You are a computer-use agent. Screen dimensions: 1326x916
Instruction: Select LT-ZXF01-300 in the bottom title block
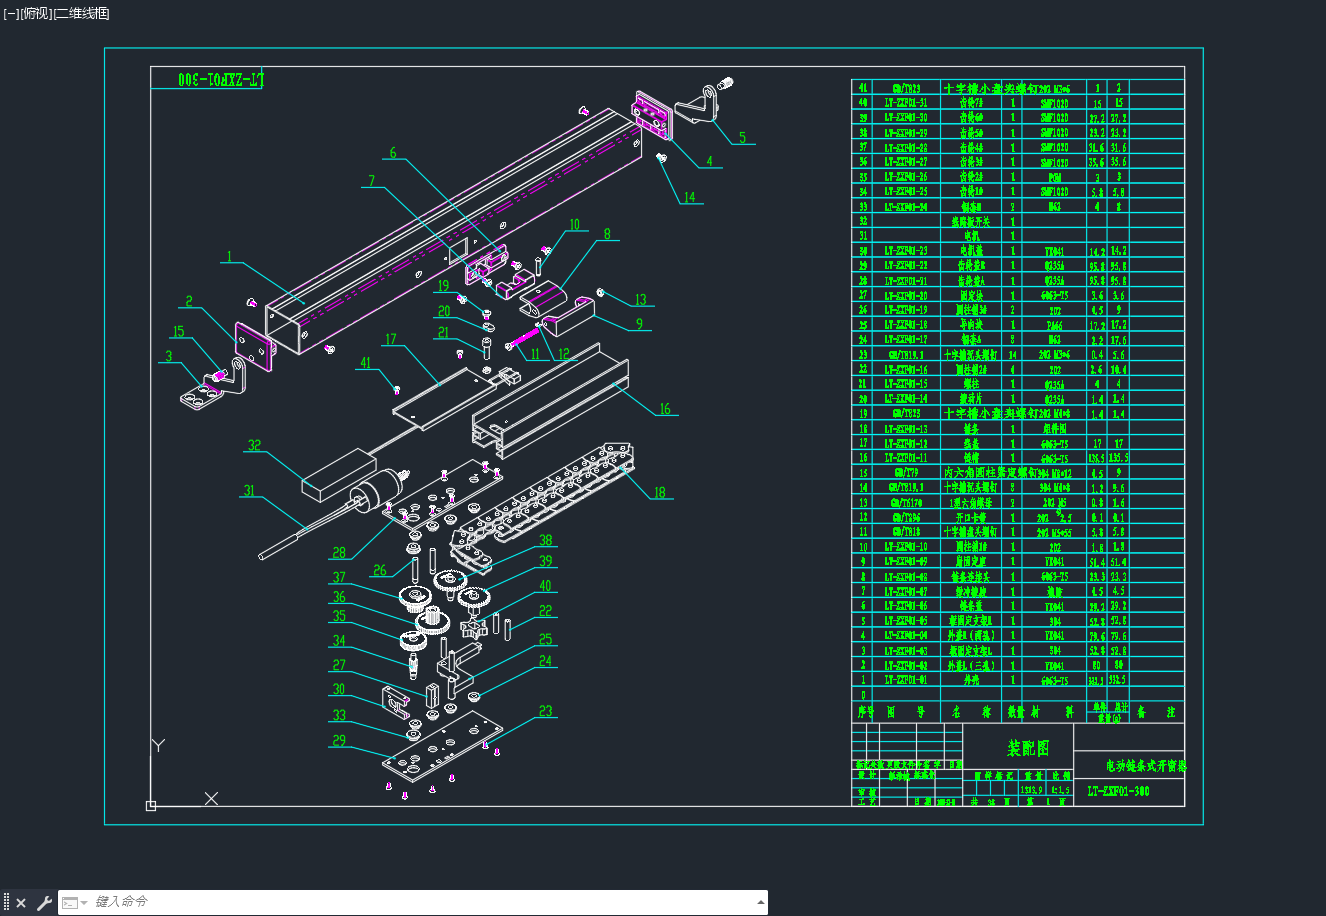(1118, 791)
